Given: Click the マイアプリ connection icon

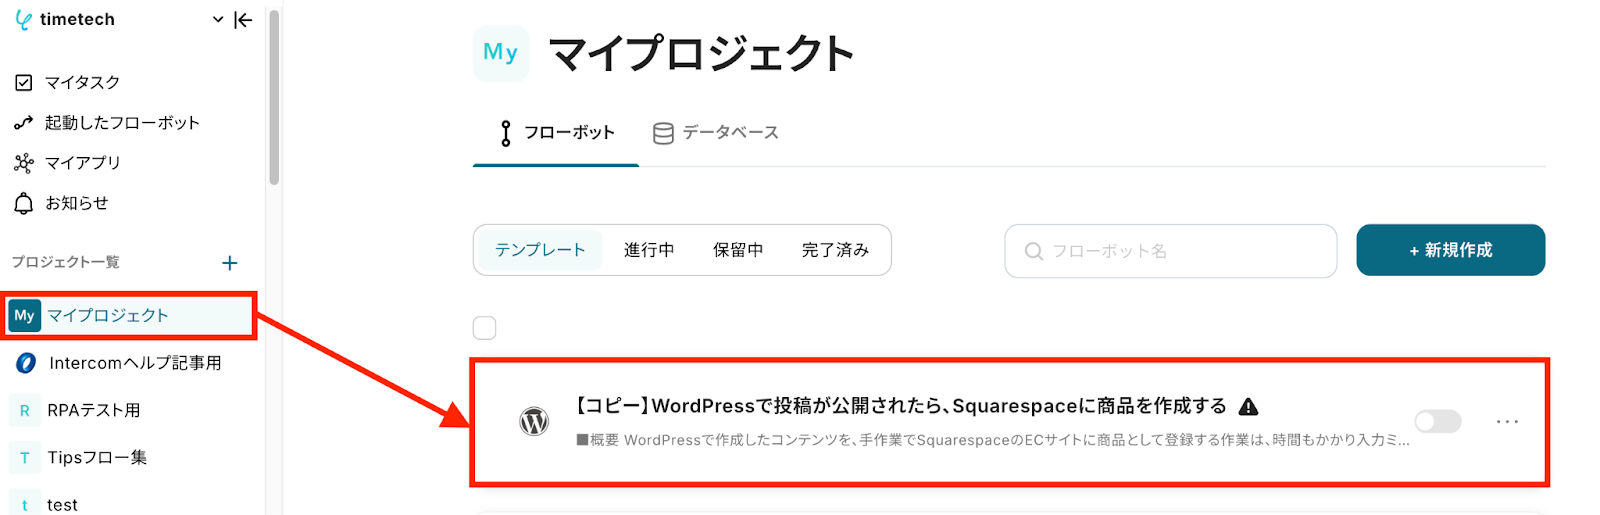Looking at the screenshot, I should 24,163.
